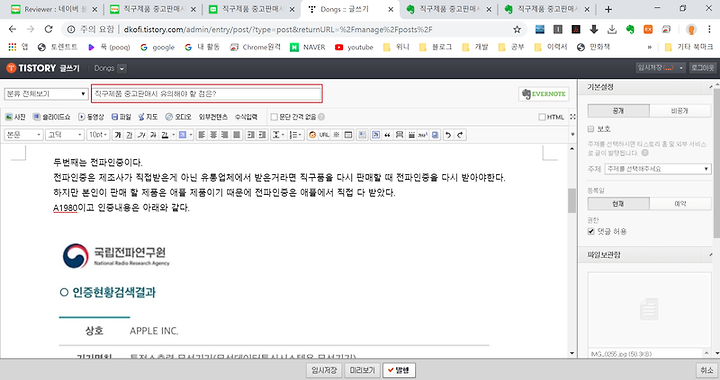Insert a photo with 사진 button

(x=15, y=117)
